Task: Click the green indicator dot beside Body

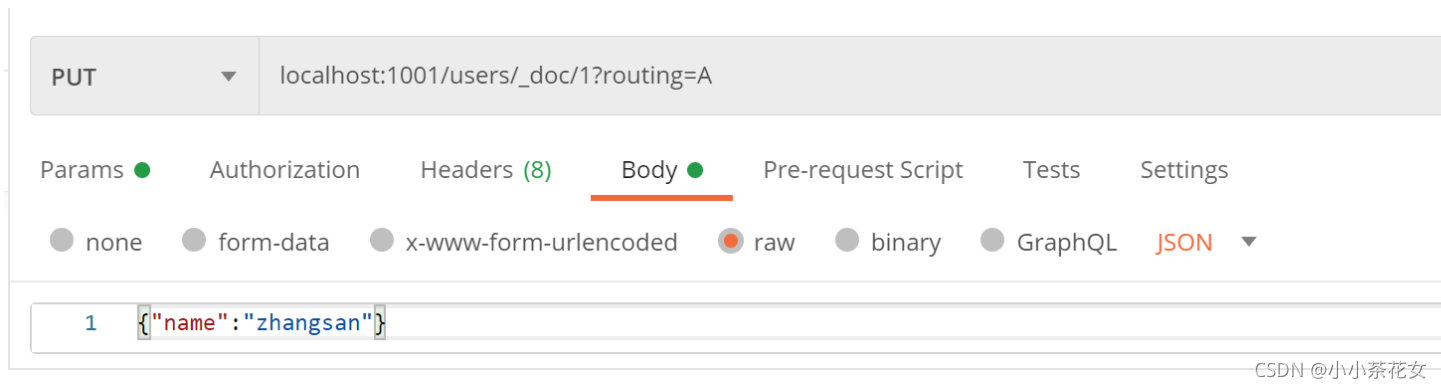Action: pos(695,170)
